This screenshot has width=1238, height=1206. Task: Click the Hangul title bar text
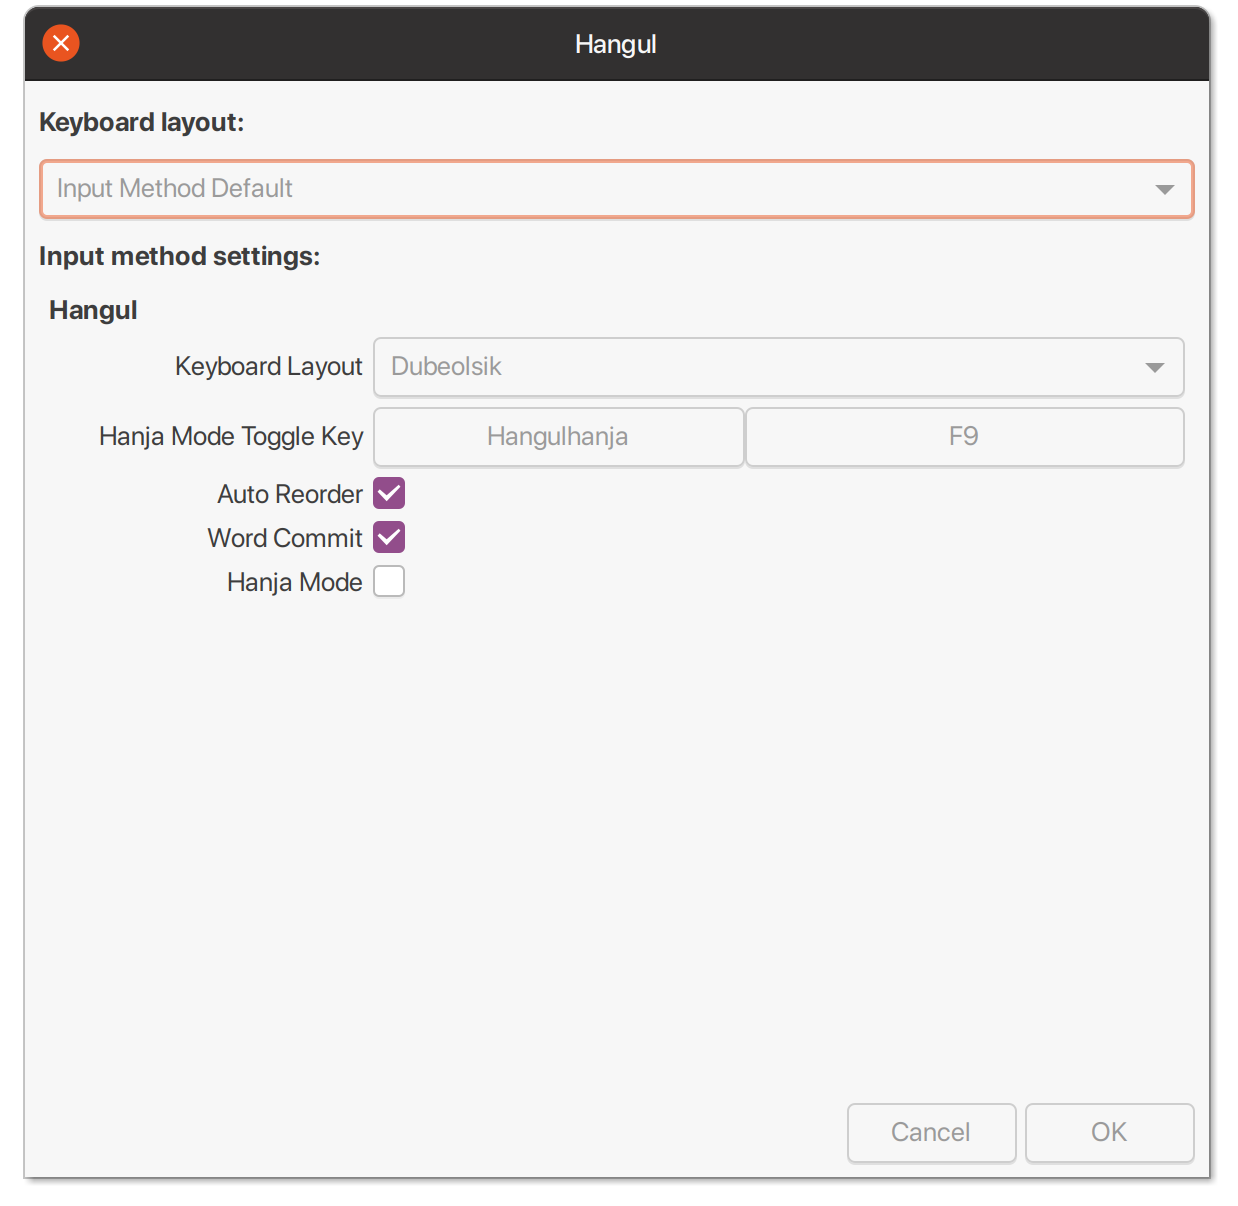pyautogui.click(x=615, y=44)
